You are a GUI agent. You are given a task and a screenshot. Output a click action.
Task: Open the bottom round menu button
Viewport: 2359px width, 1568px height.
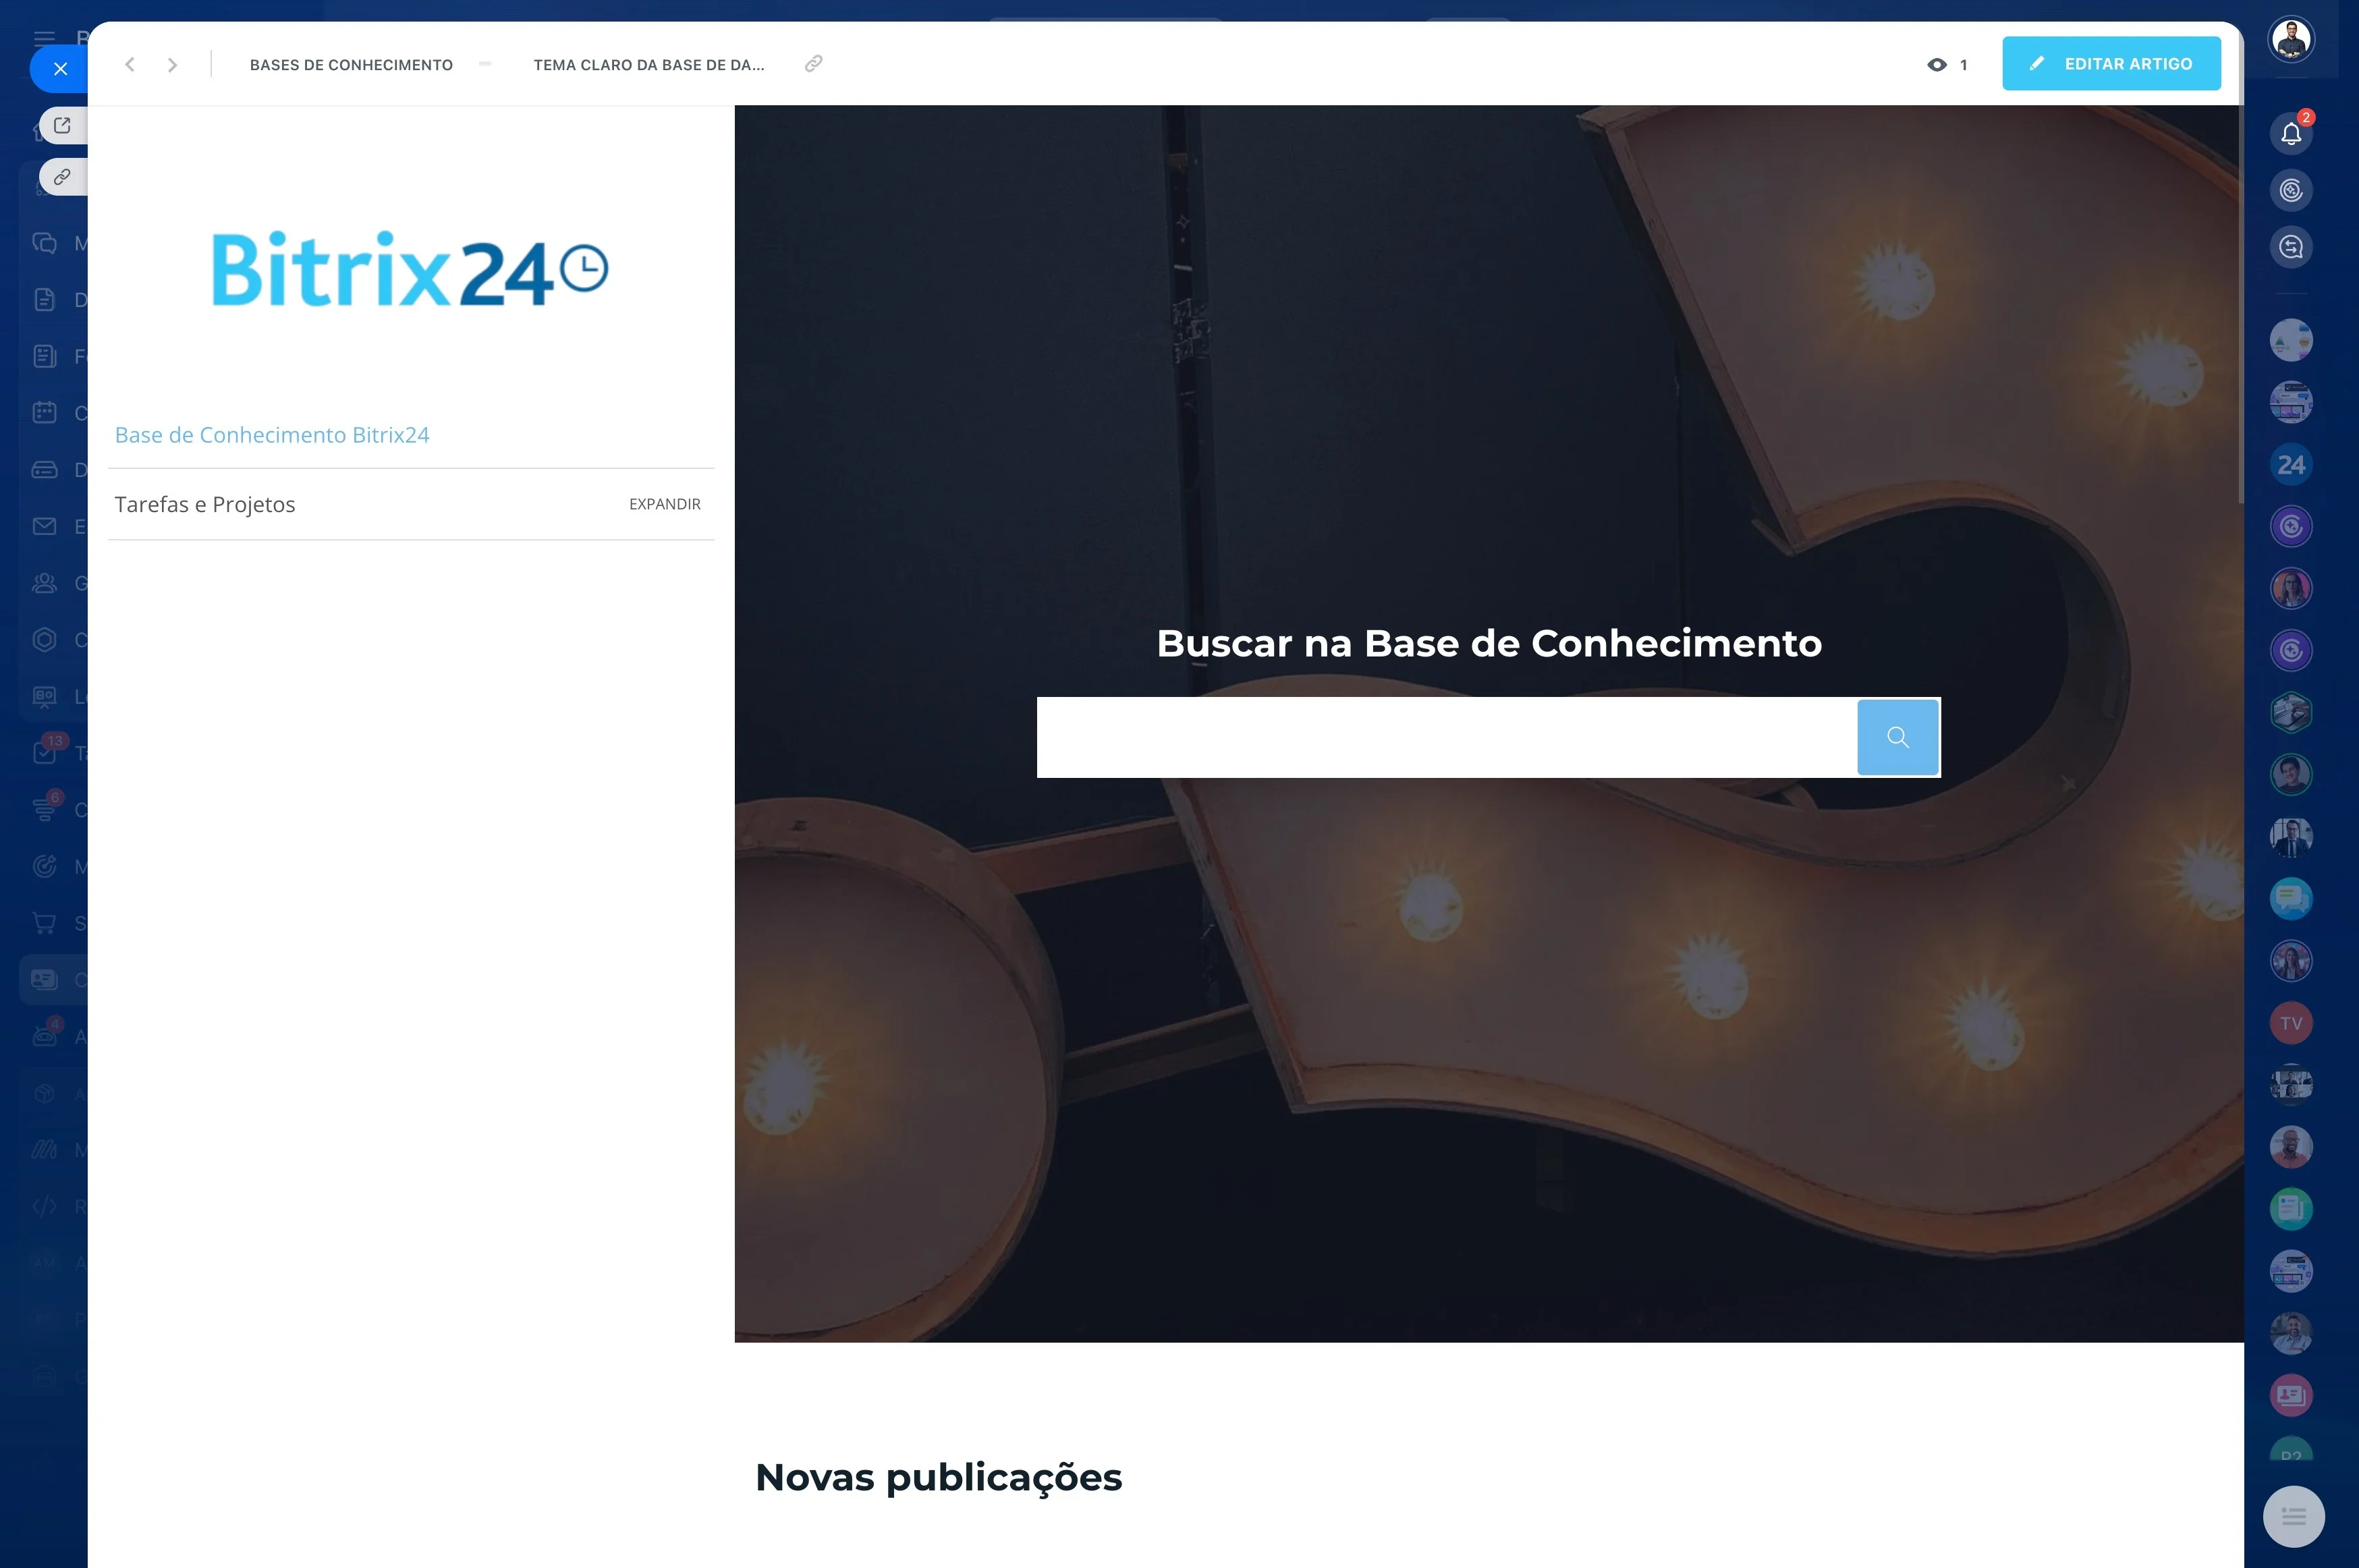pyautogui.click(x=2293, y=1516)
